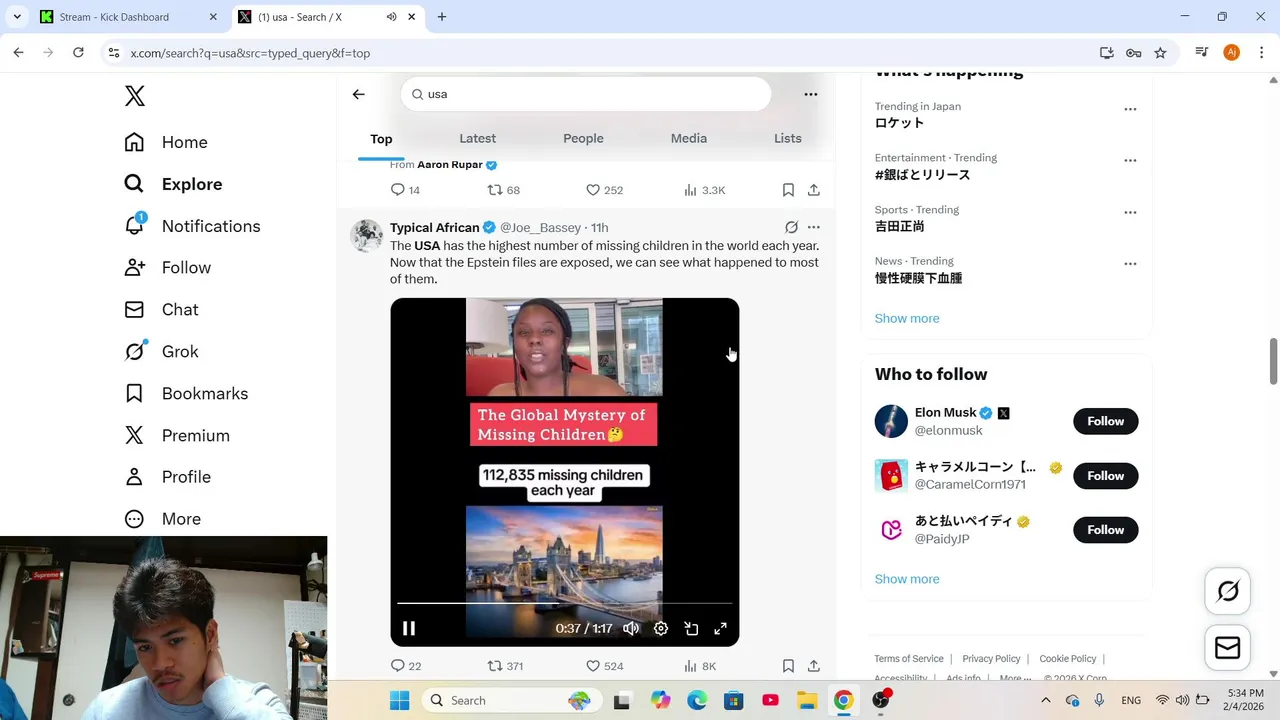The height and width of the screenshot is (720, 1280).
Task: Open options for the #銀ばとリリース trend
Action: pyautogui.click(x=1130, y=160)
